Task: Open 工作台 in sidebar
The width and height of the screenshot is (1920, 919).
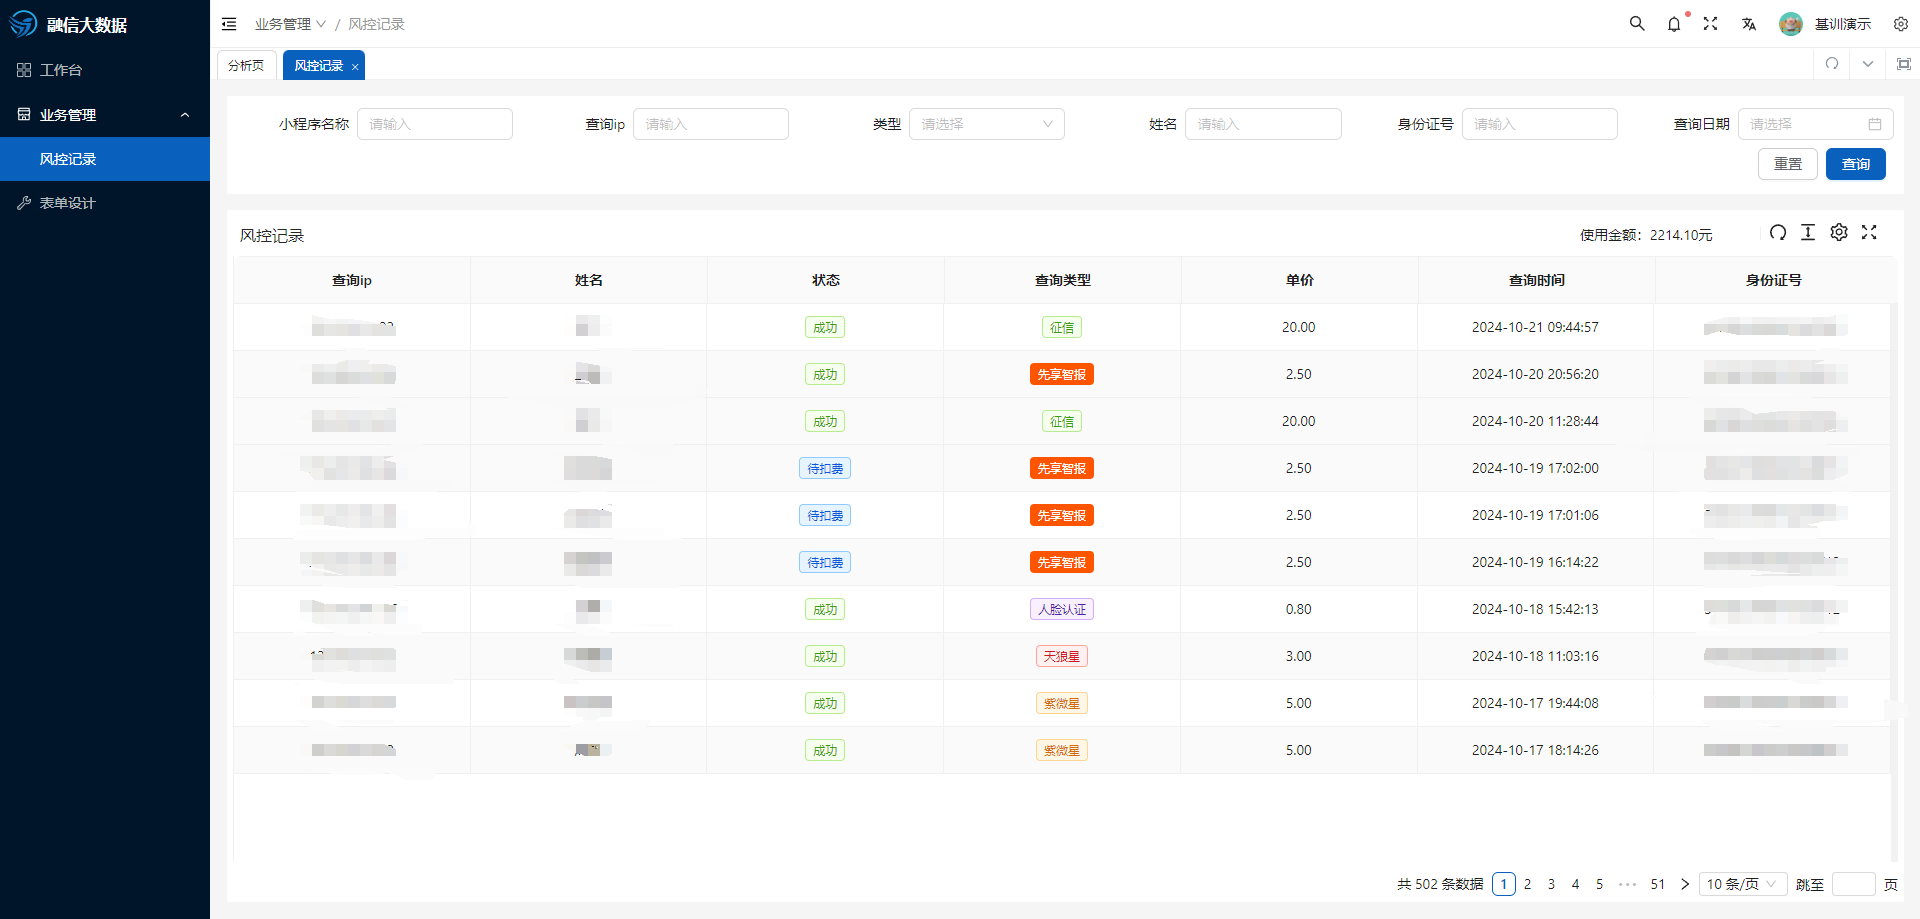Action: [x=105, y=70]
